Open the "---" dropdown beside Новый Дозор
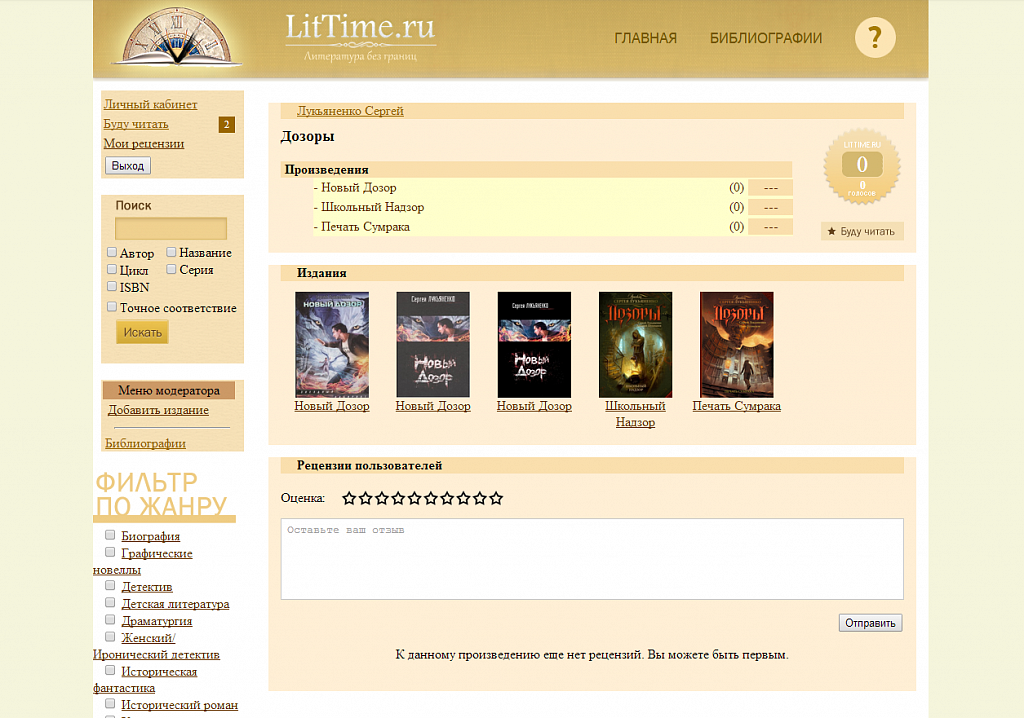The height and width of the screenshot is (718, 1024). tap(770, 187)
